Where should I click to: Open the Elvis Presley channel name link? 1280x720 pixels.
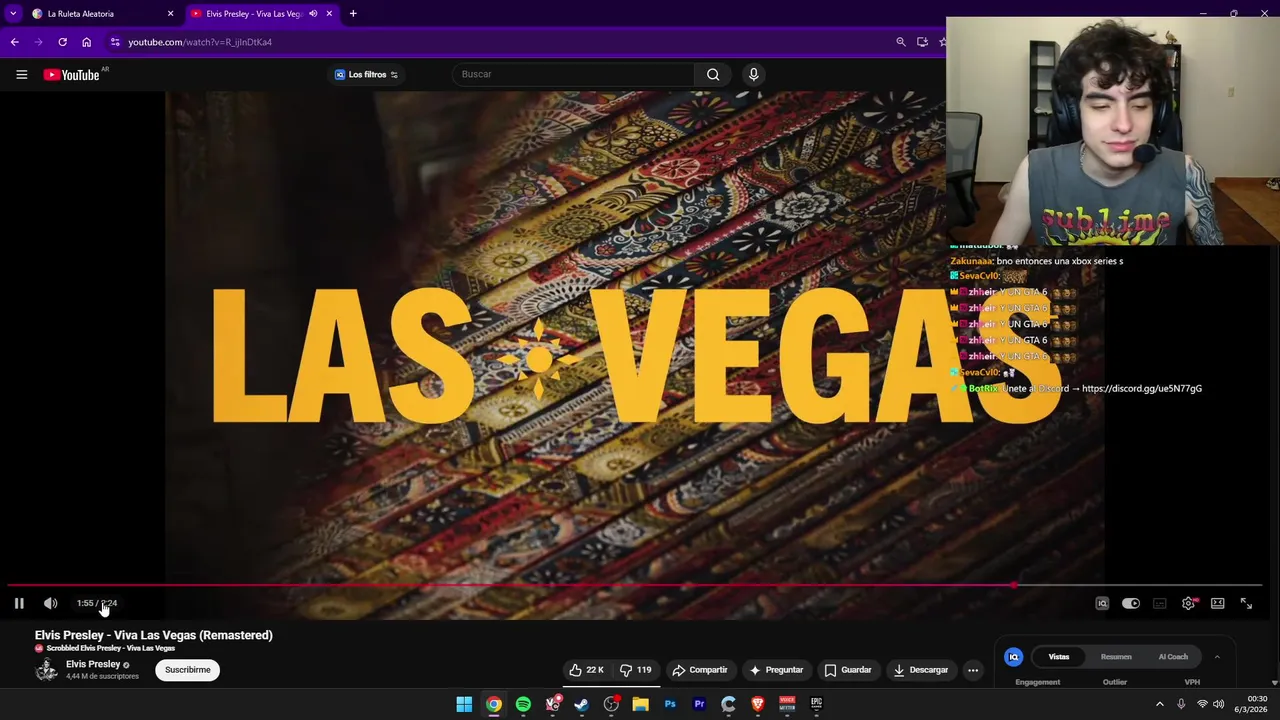click(x=93, y=664)
